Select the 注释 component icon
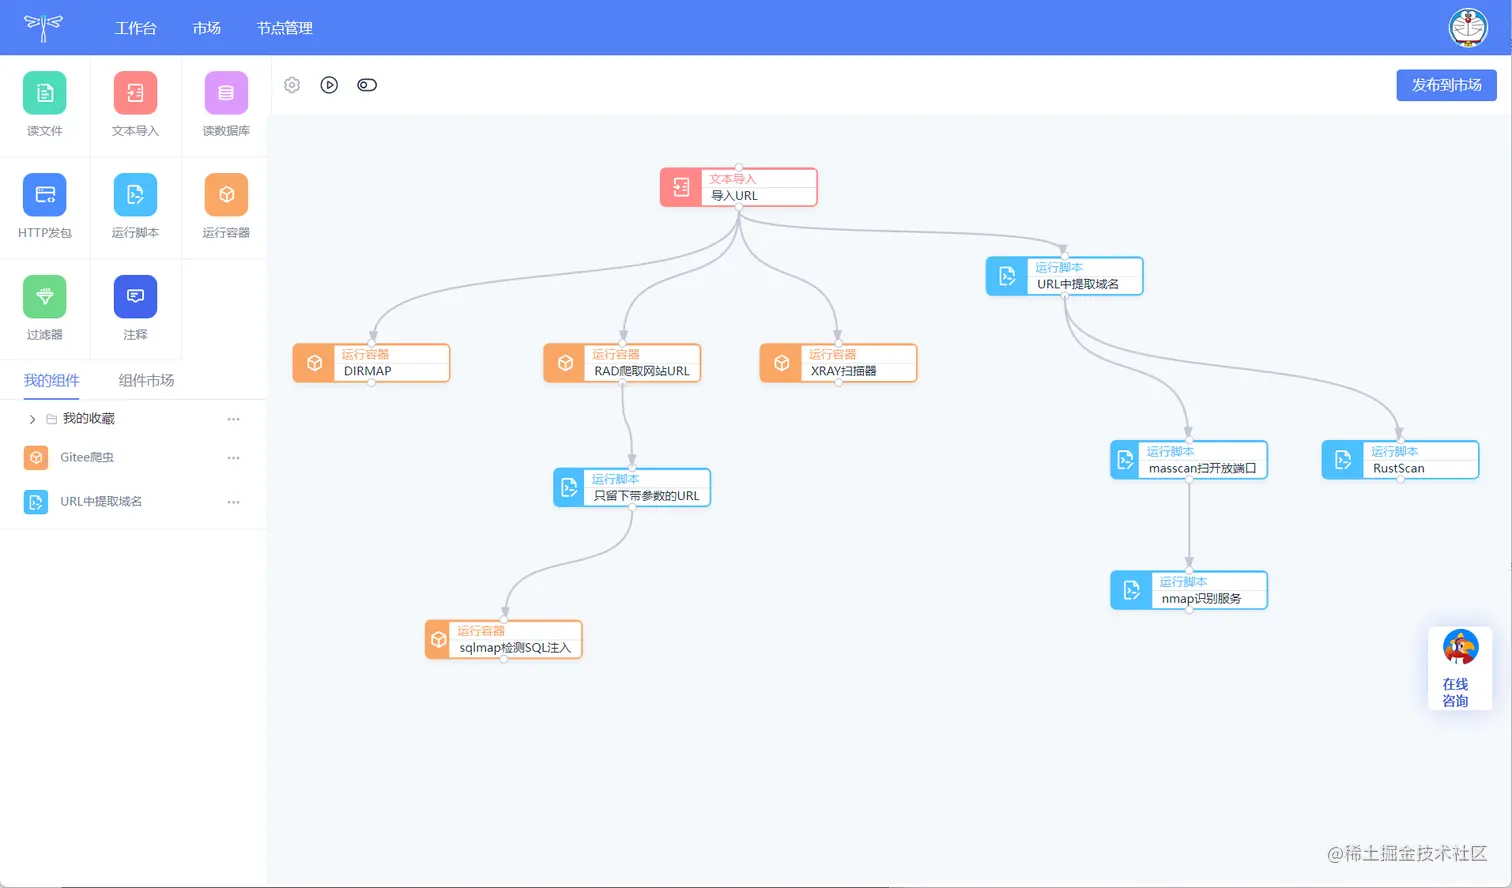Image resolution: width=1512 pixels, height=888 pixels. point(135,297)
